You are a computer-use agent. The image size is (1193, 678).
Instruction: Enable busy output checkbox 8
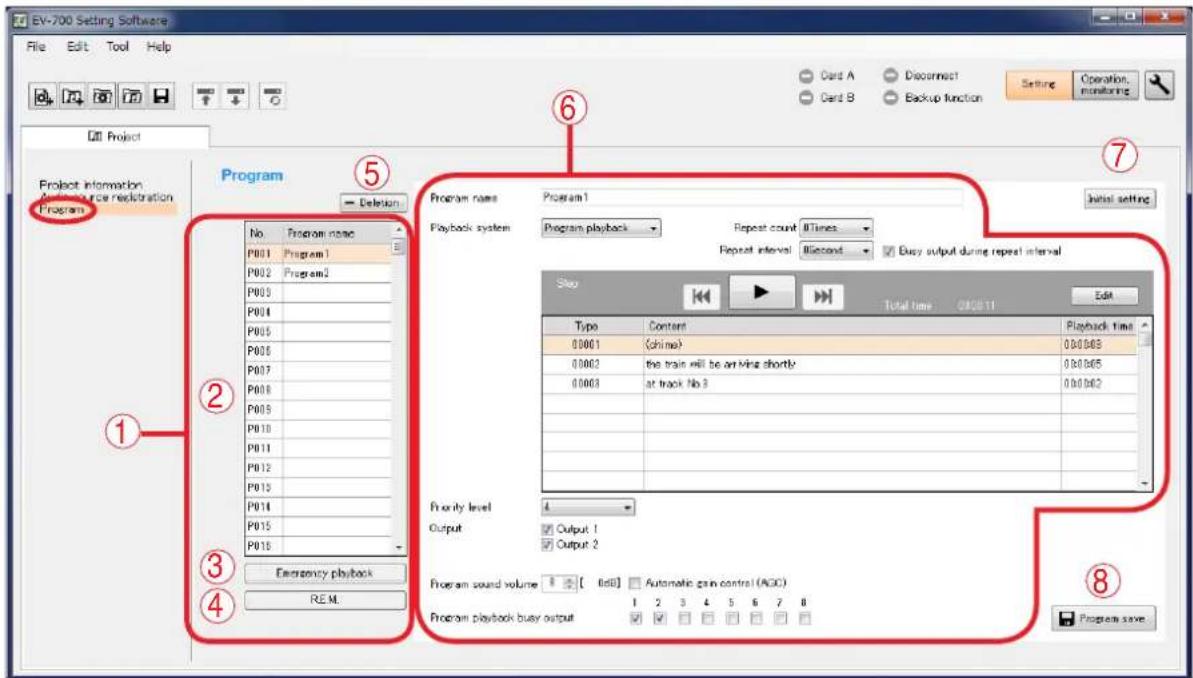[x=806, y=619]
